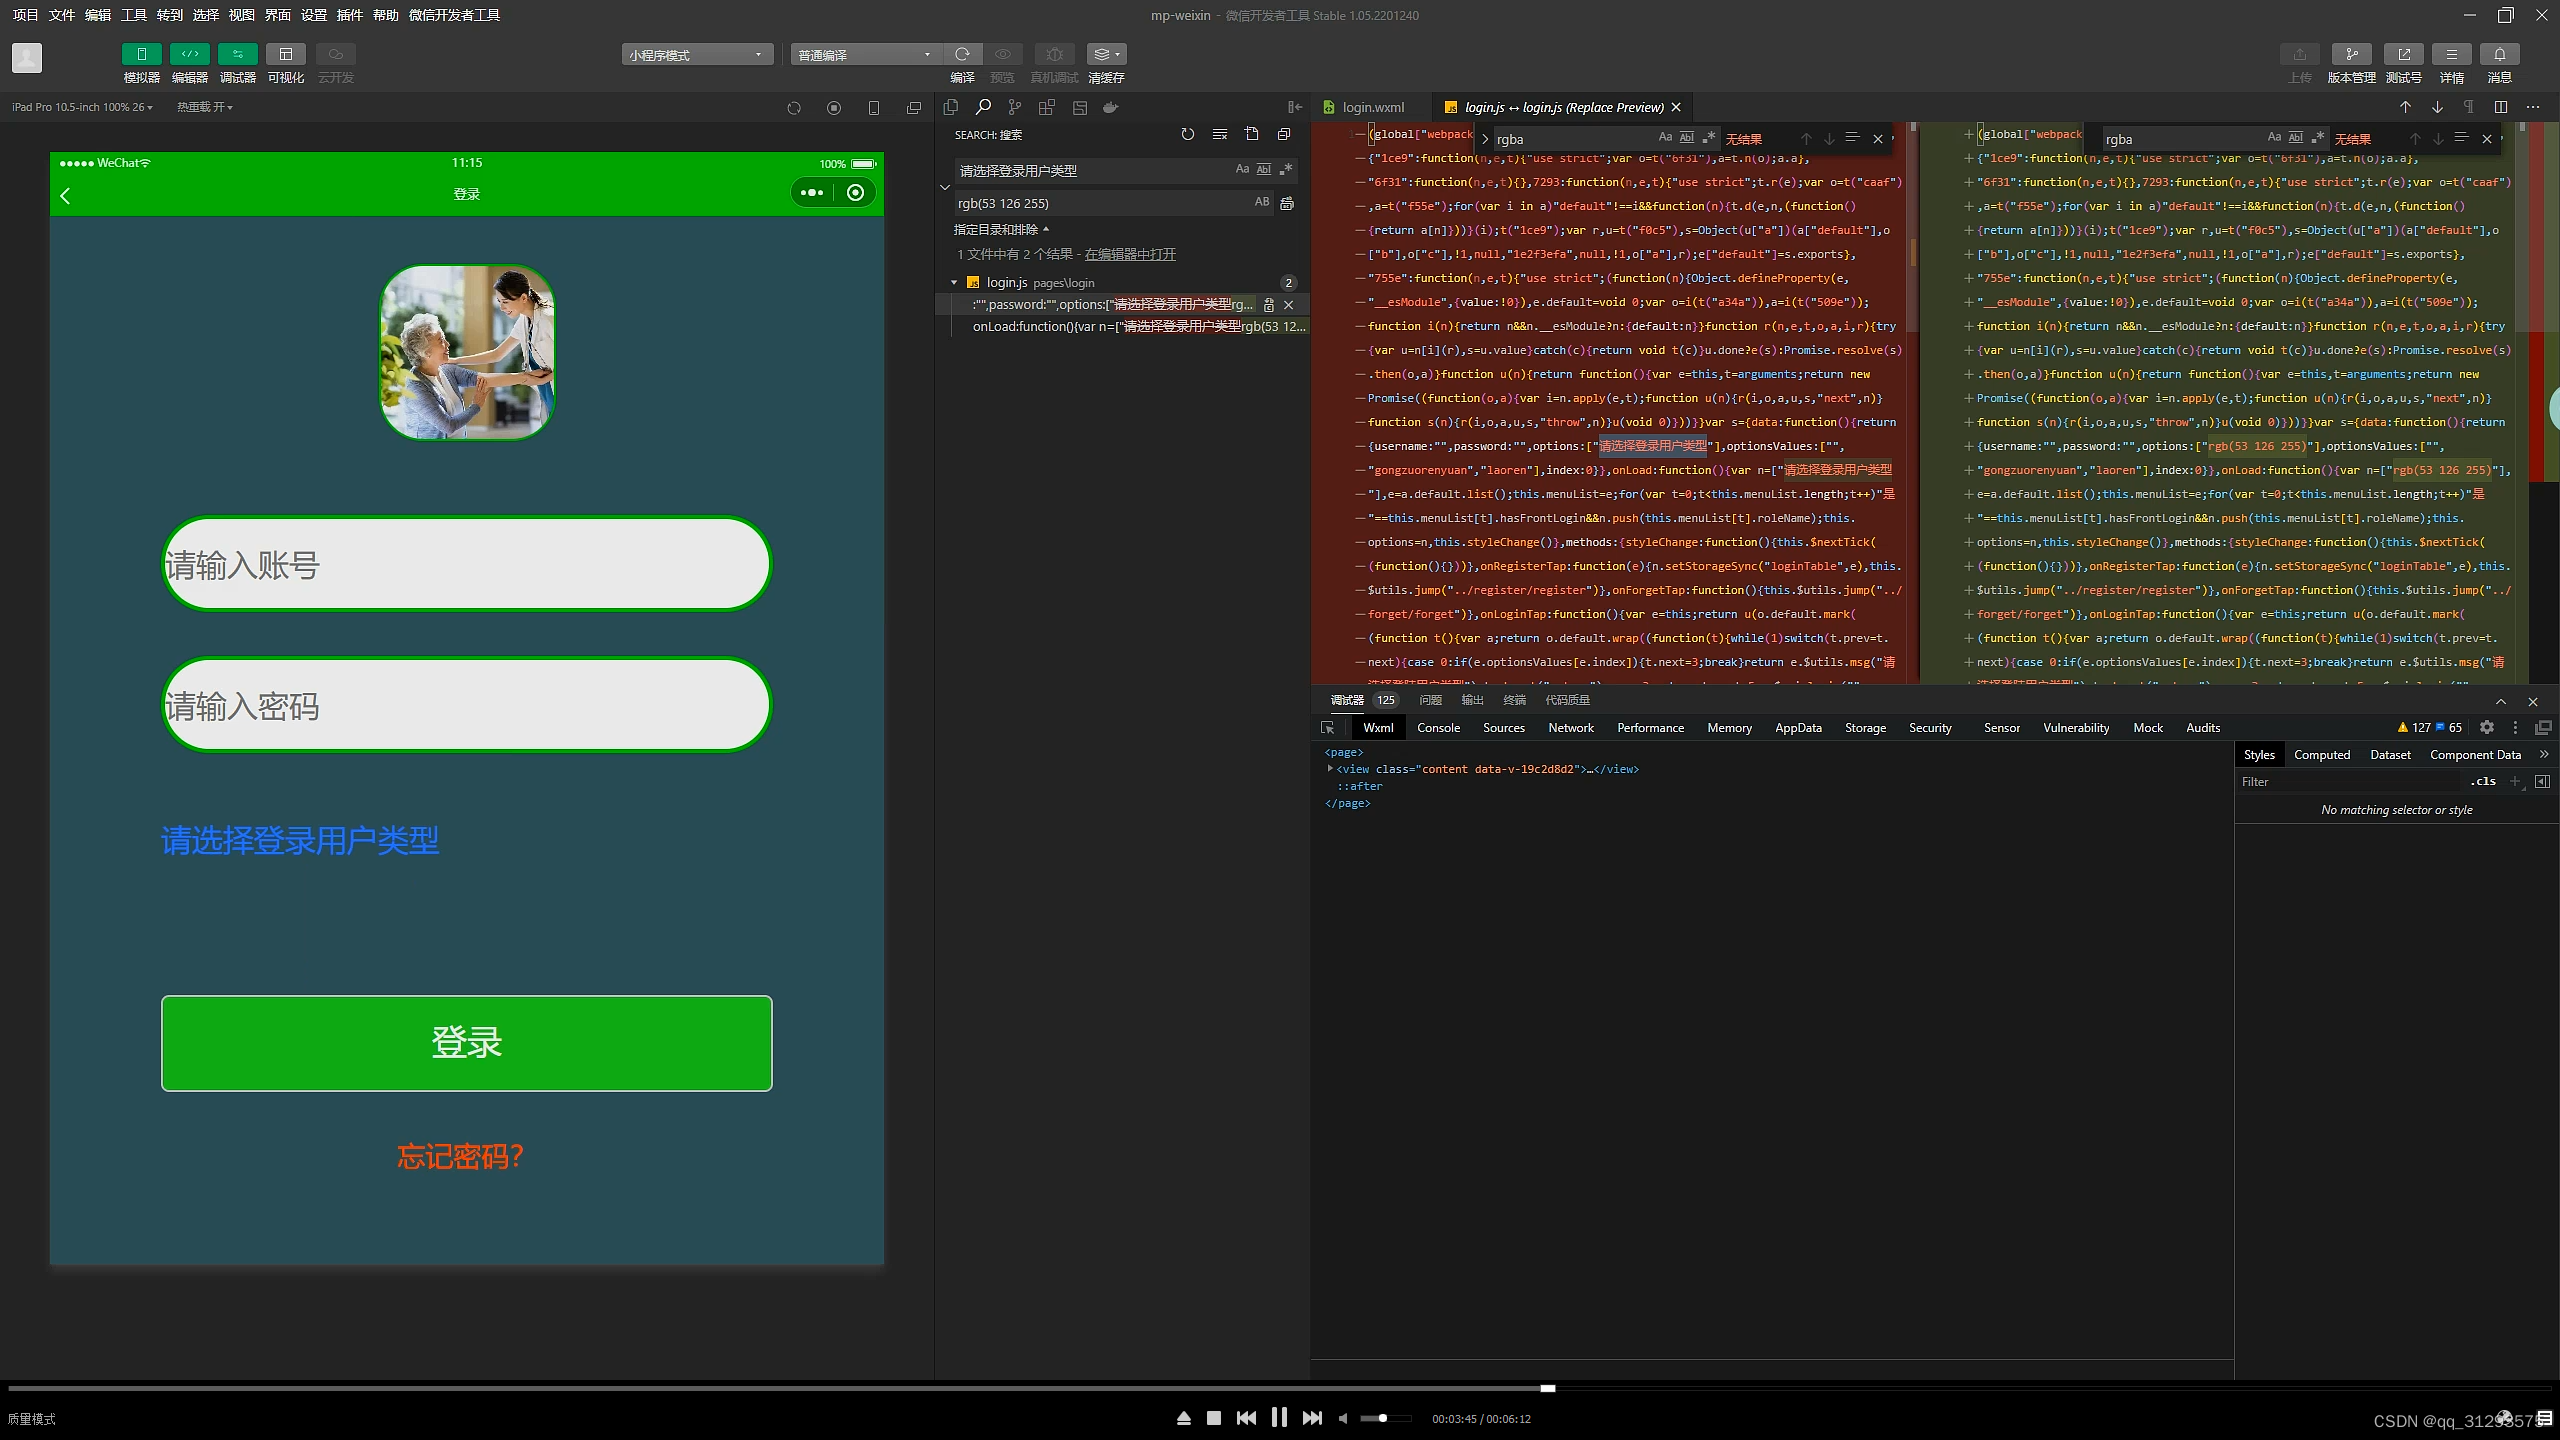
Task: Open the 小程序模式 mode dropdown
Action: click(697, 55)
